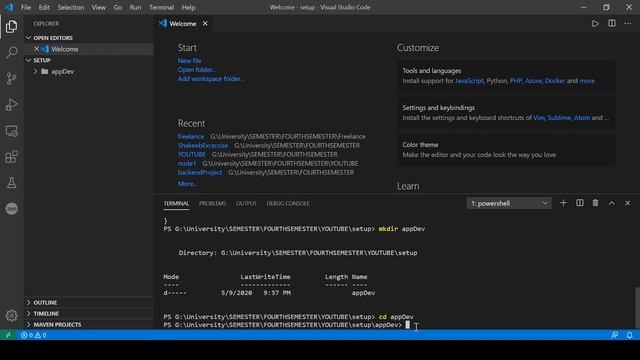Viewport: 640px width, 360px height.
Task: Maximize the panel with the up chevron
Action: (611, 203)
